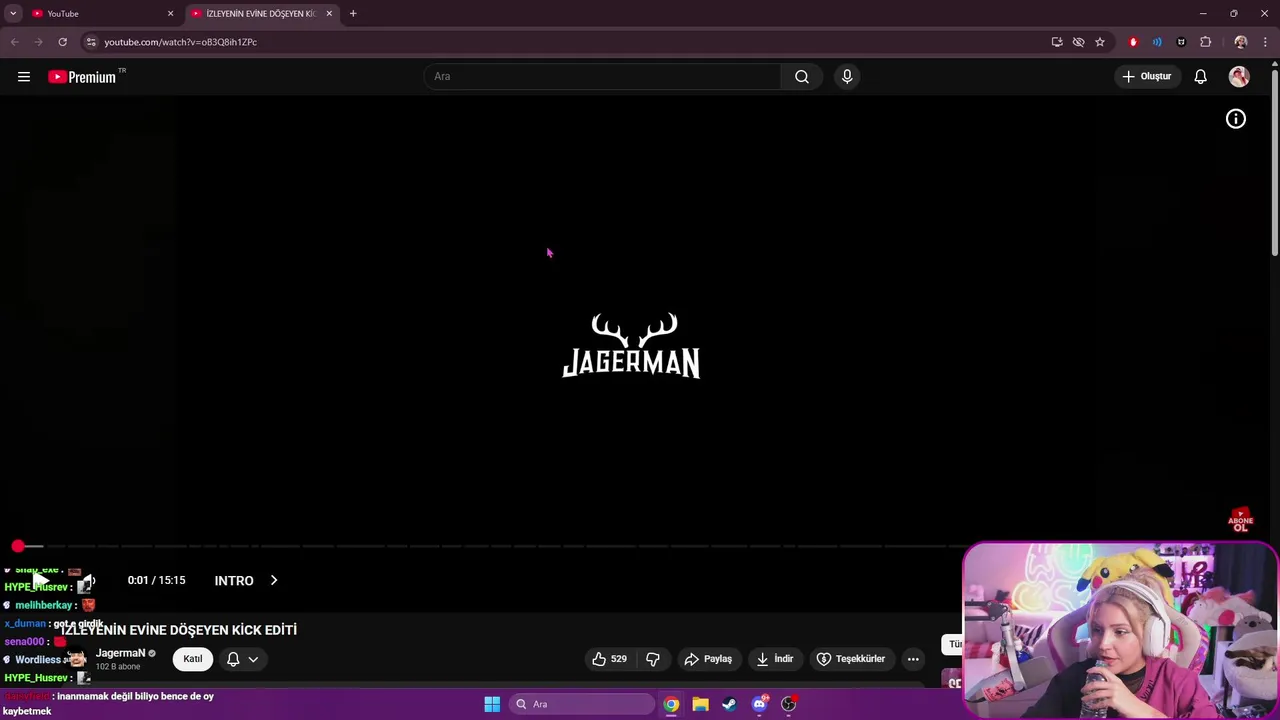Click the red progress bar scrubber
This screenshot has width=1280, height=720.
[x=18, y=546]
